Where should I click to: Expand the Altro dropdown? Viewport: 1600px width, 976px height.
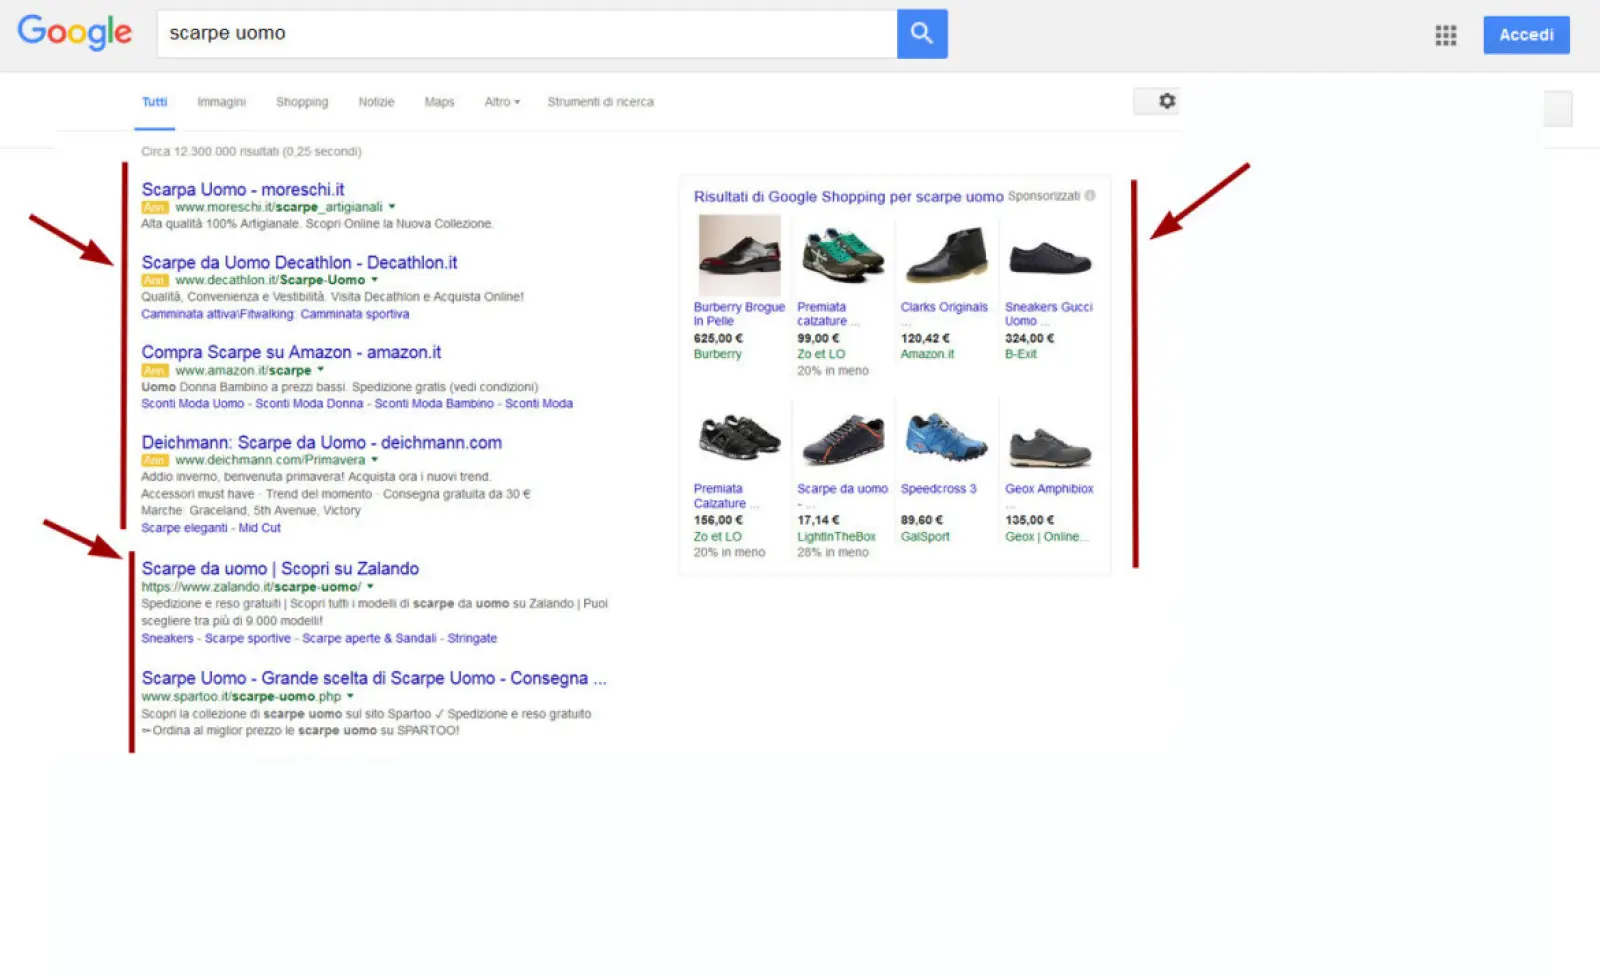click(x=502, y=102)
